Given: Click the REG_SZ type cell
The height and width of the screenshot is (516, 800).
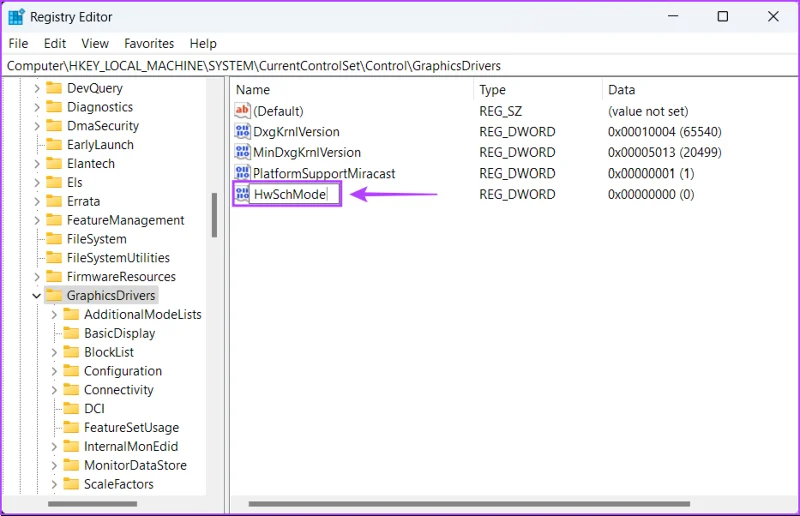Looking at the screenshot, I should [501, 111].
